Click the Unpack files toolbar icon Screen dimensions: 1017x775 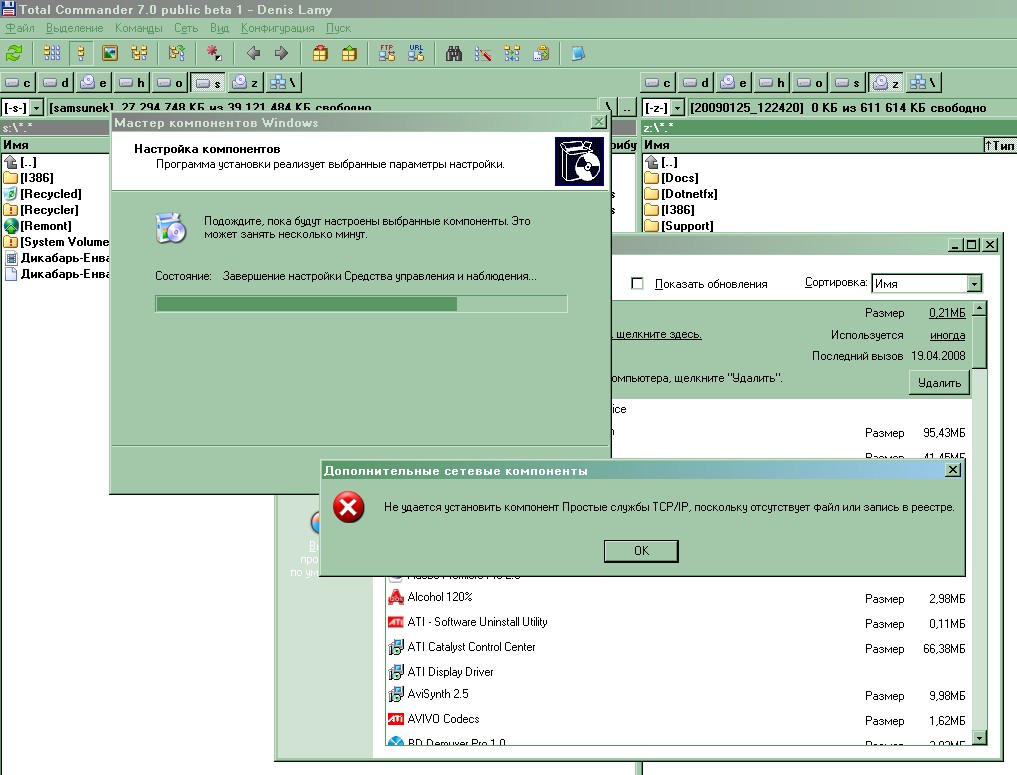coord(349,53)
